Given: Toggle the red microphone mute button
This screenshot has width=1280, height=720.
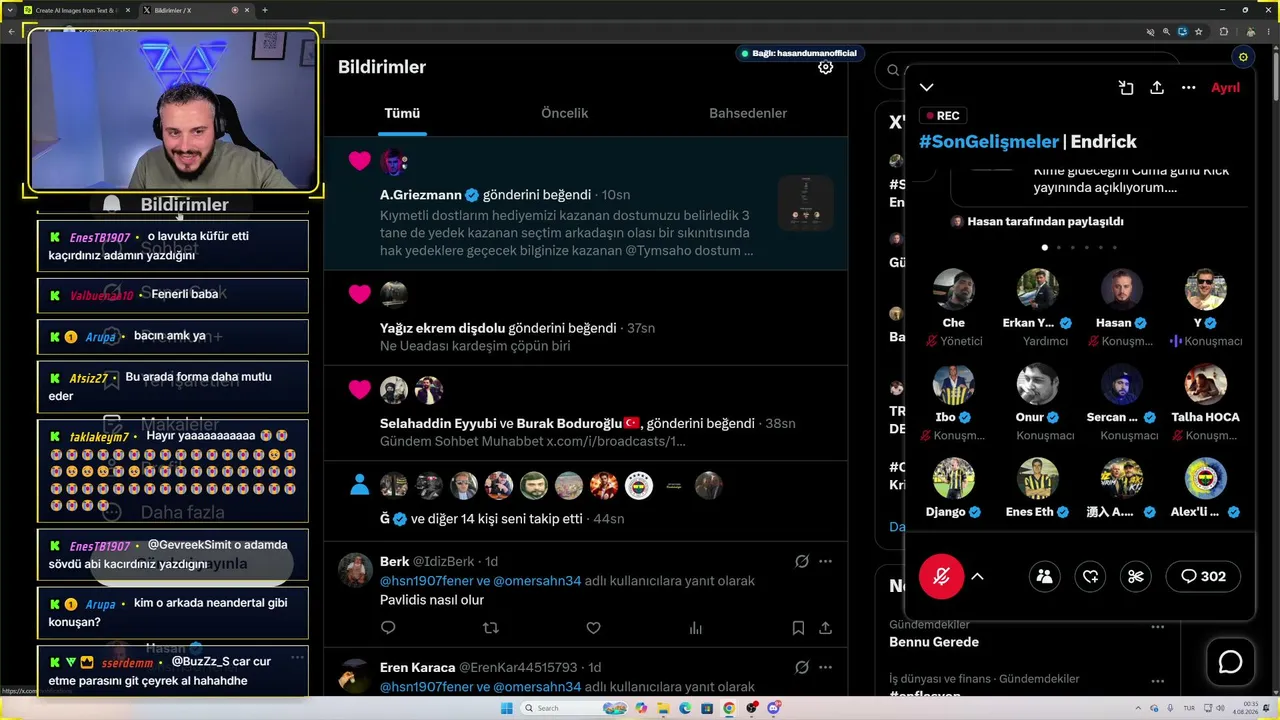Looking at the screenshot, I should 941,576.
